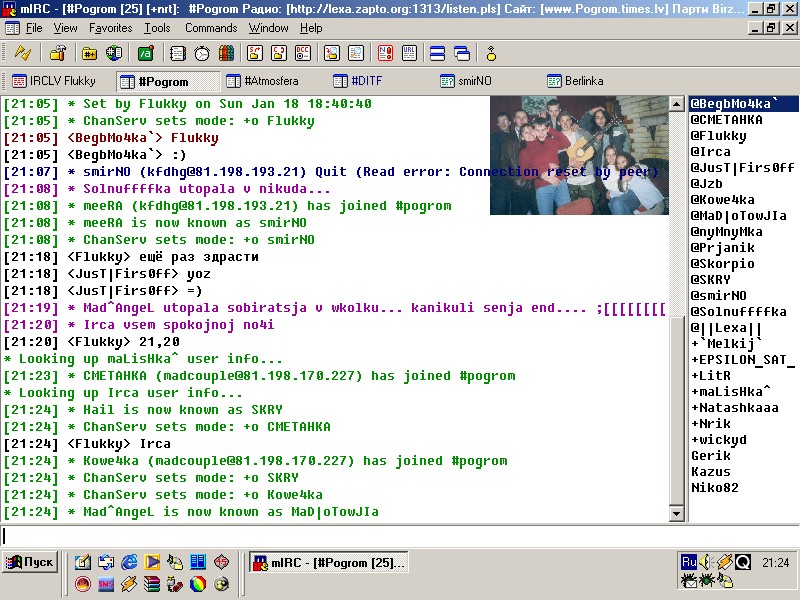Open the URL list toolbar icon
Image resolution: width=800 pixels, height=600 pixels.
point(409,53)
